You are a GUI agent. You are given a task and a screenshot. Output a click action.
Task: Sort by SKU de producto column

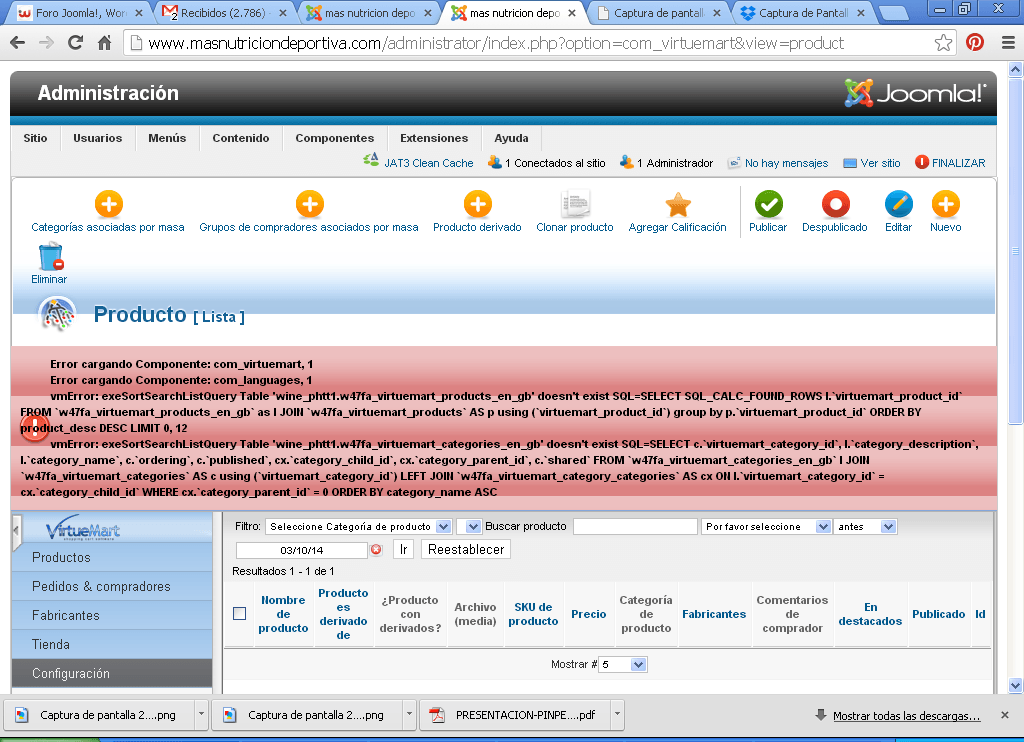533,614
